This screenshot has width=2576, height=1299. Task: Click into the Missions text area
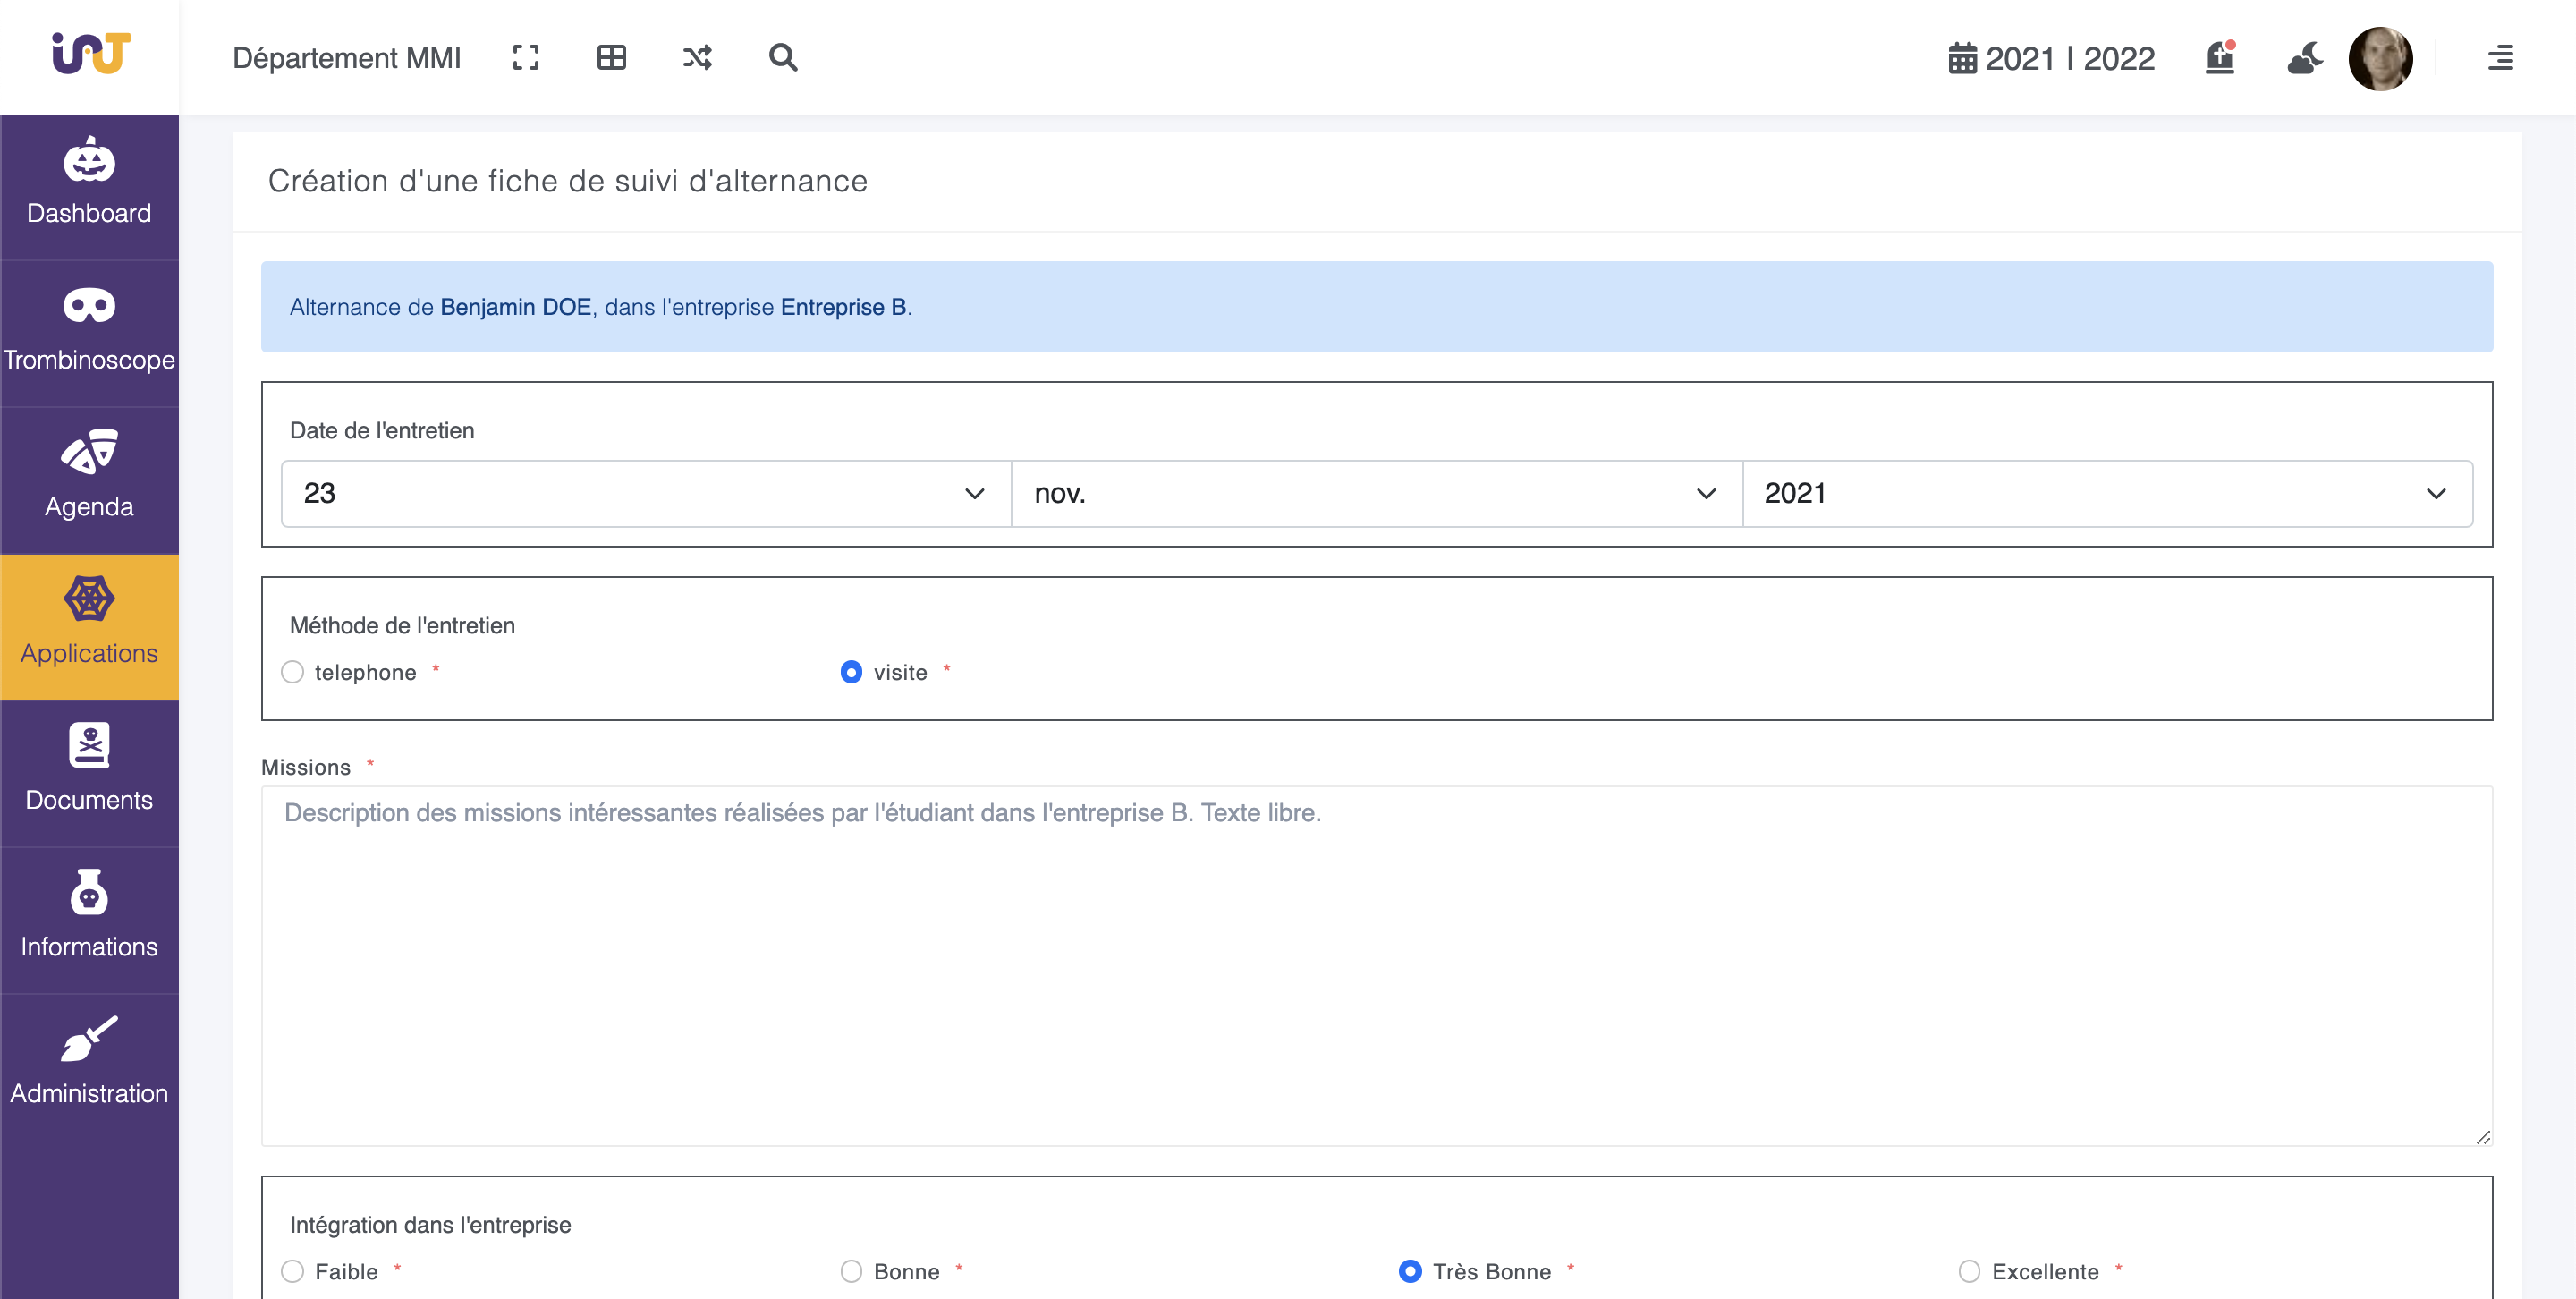[1376, 965]
